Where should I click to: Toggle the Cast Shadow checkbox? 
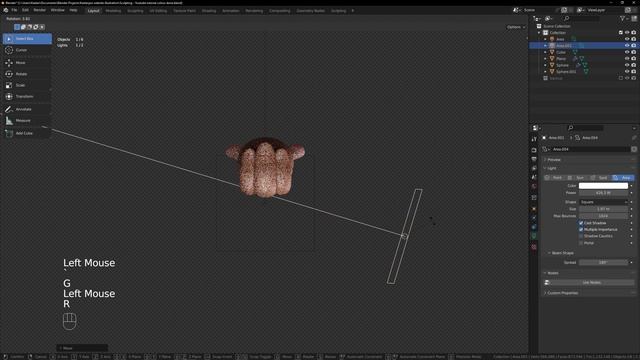(x=581, y=223)
